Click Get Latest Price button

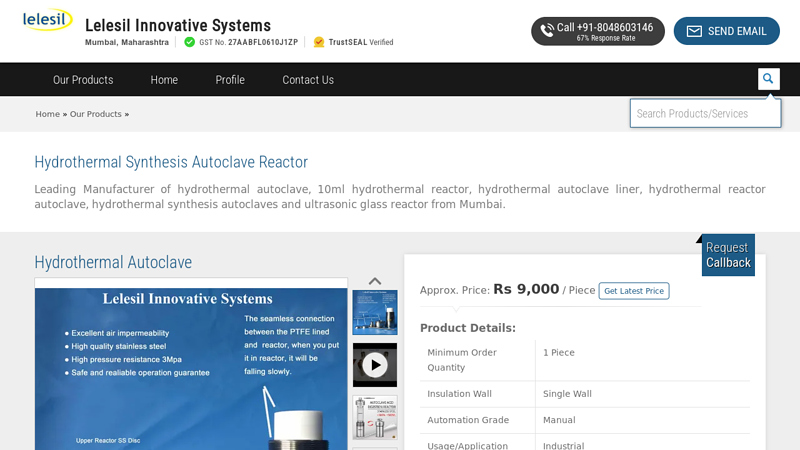tap(634, 291)
